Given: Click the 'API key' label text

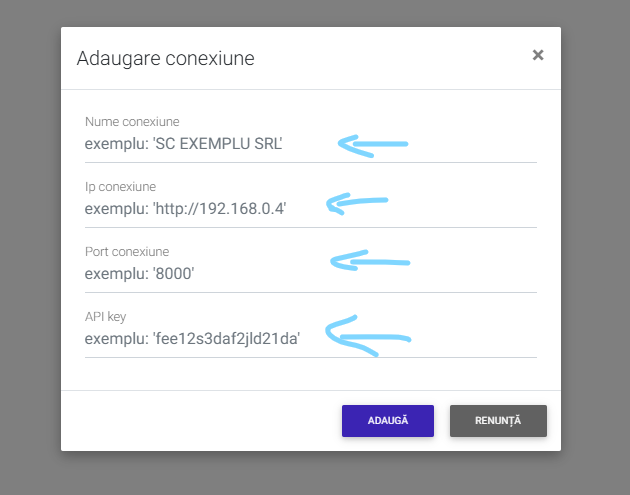Looking at the screenshot, I should [x=105, y=317].
